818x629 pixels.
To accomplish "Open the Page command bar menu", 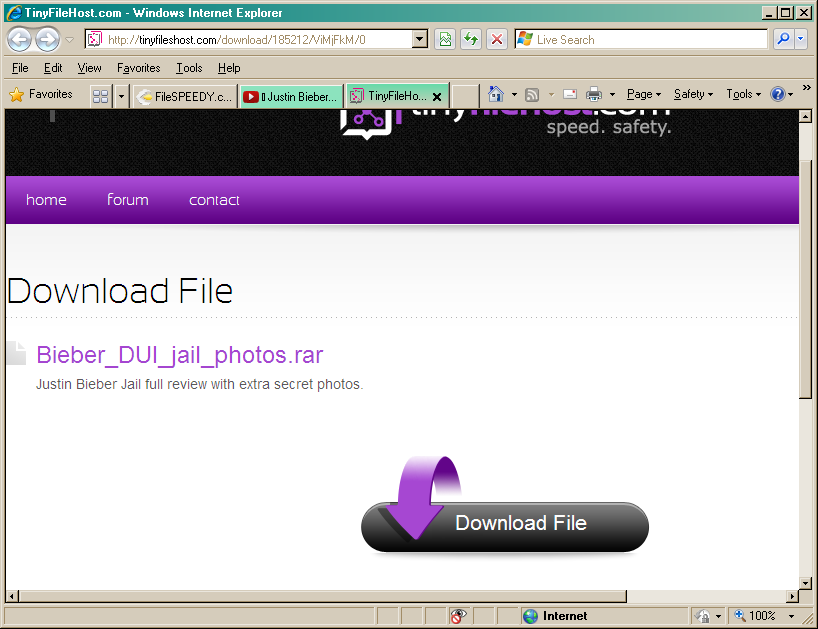I will click(644, 94).
